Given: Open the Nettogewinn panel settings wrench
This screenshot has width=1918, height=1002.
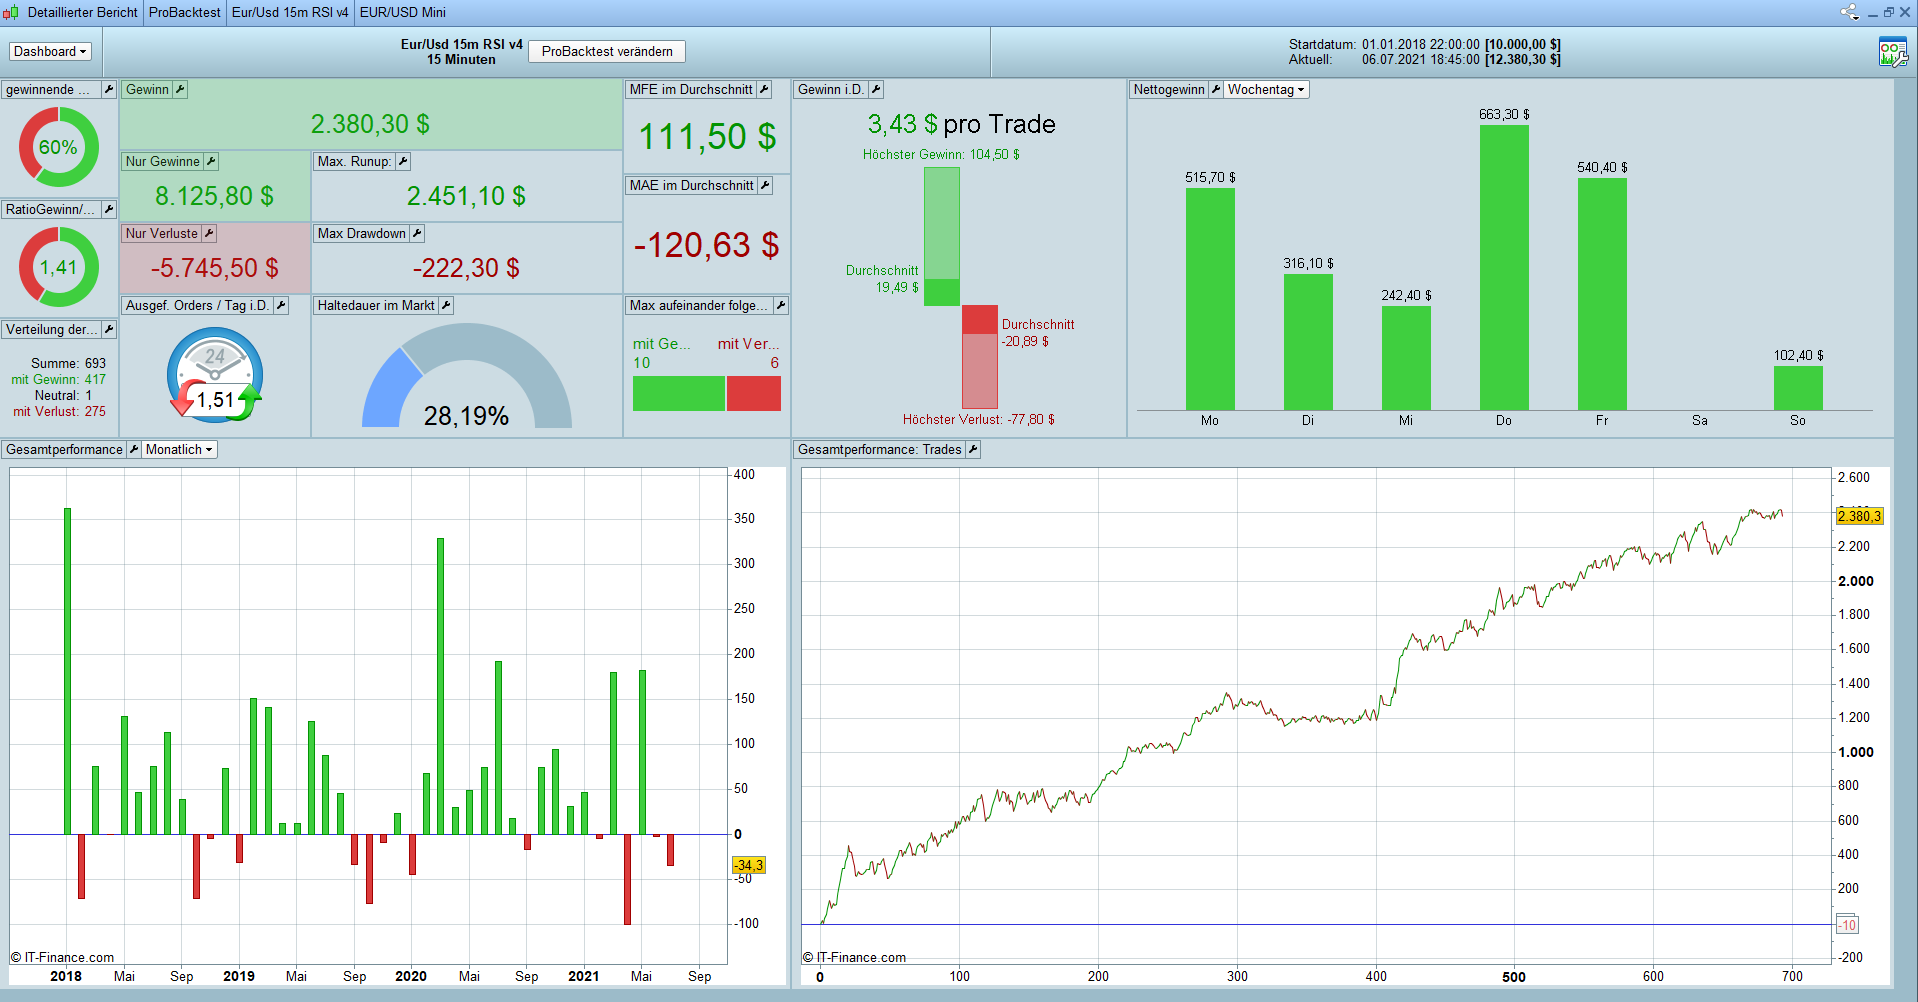Looking at the screenshot, I should (x=1216, y=89).
